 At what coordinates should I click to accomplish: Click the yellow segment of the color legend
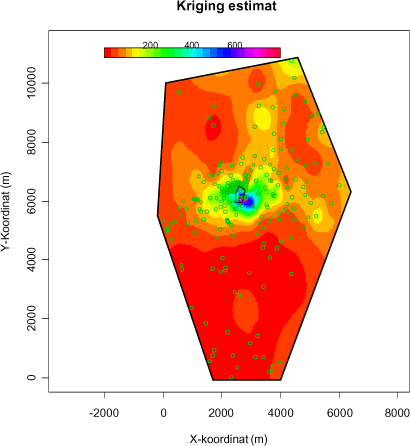coord(136,53)
